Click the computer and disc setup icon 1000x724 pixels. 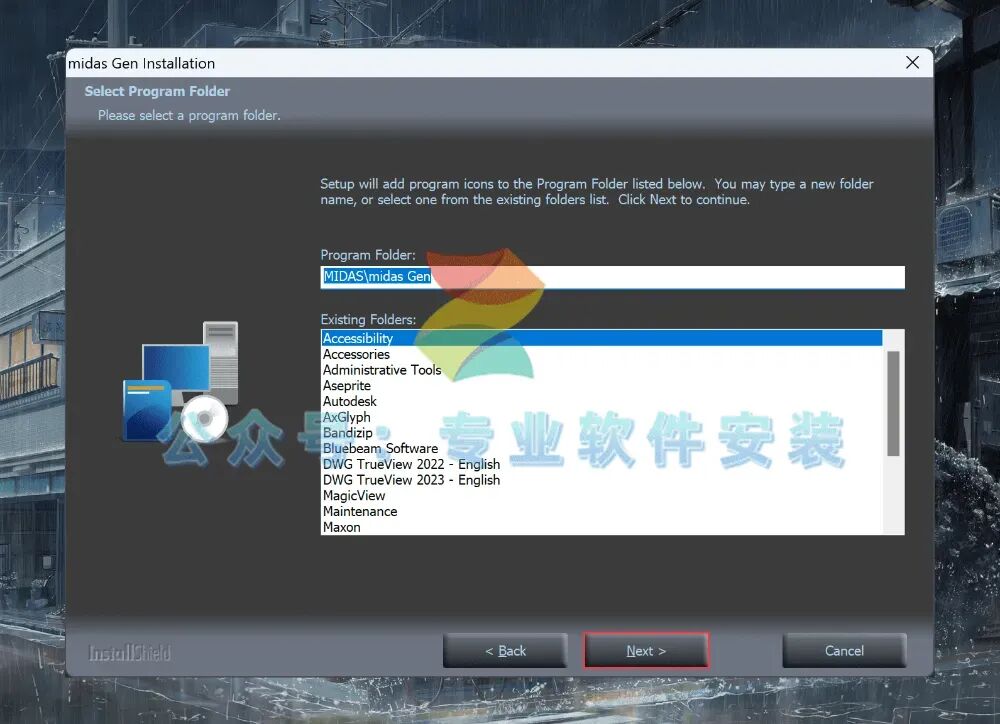point(180,381)
